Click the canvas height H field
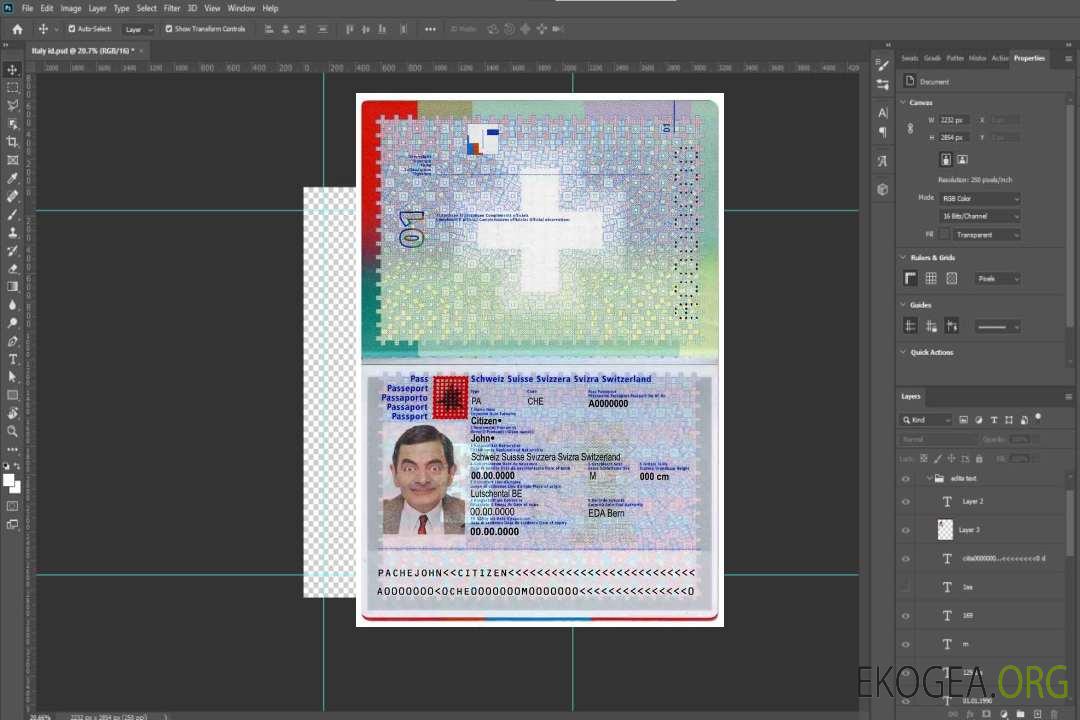Viewport: 1080px width, 720px height. [955, 138]
